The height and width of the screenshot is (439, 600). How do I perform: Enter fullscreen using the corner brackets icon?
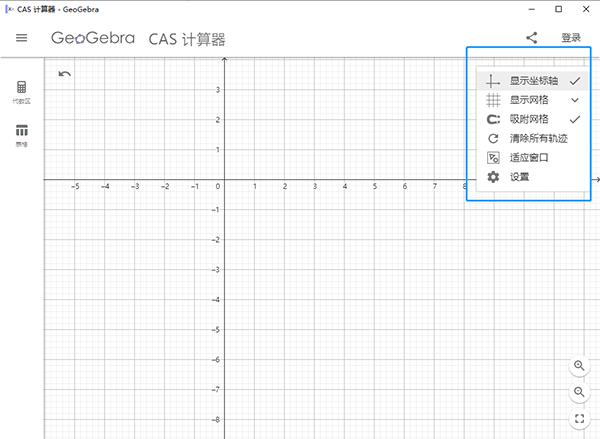pyautogui.click(x=580, y=420)
